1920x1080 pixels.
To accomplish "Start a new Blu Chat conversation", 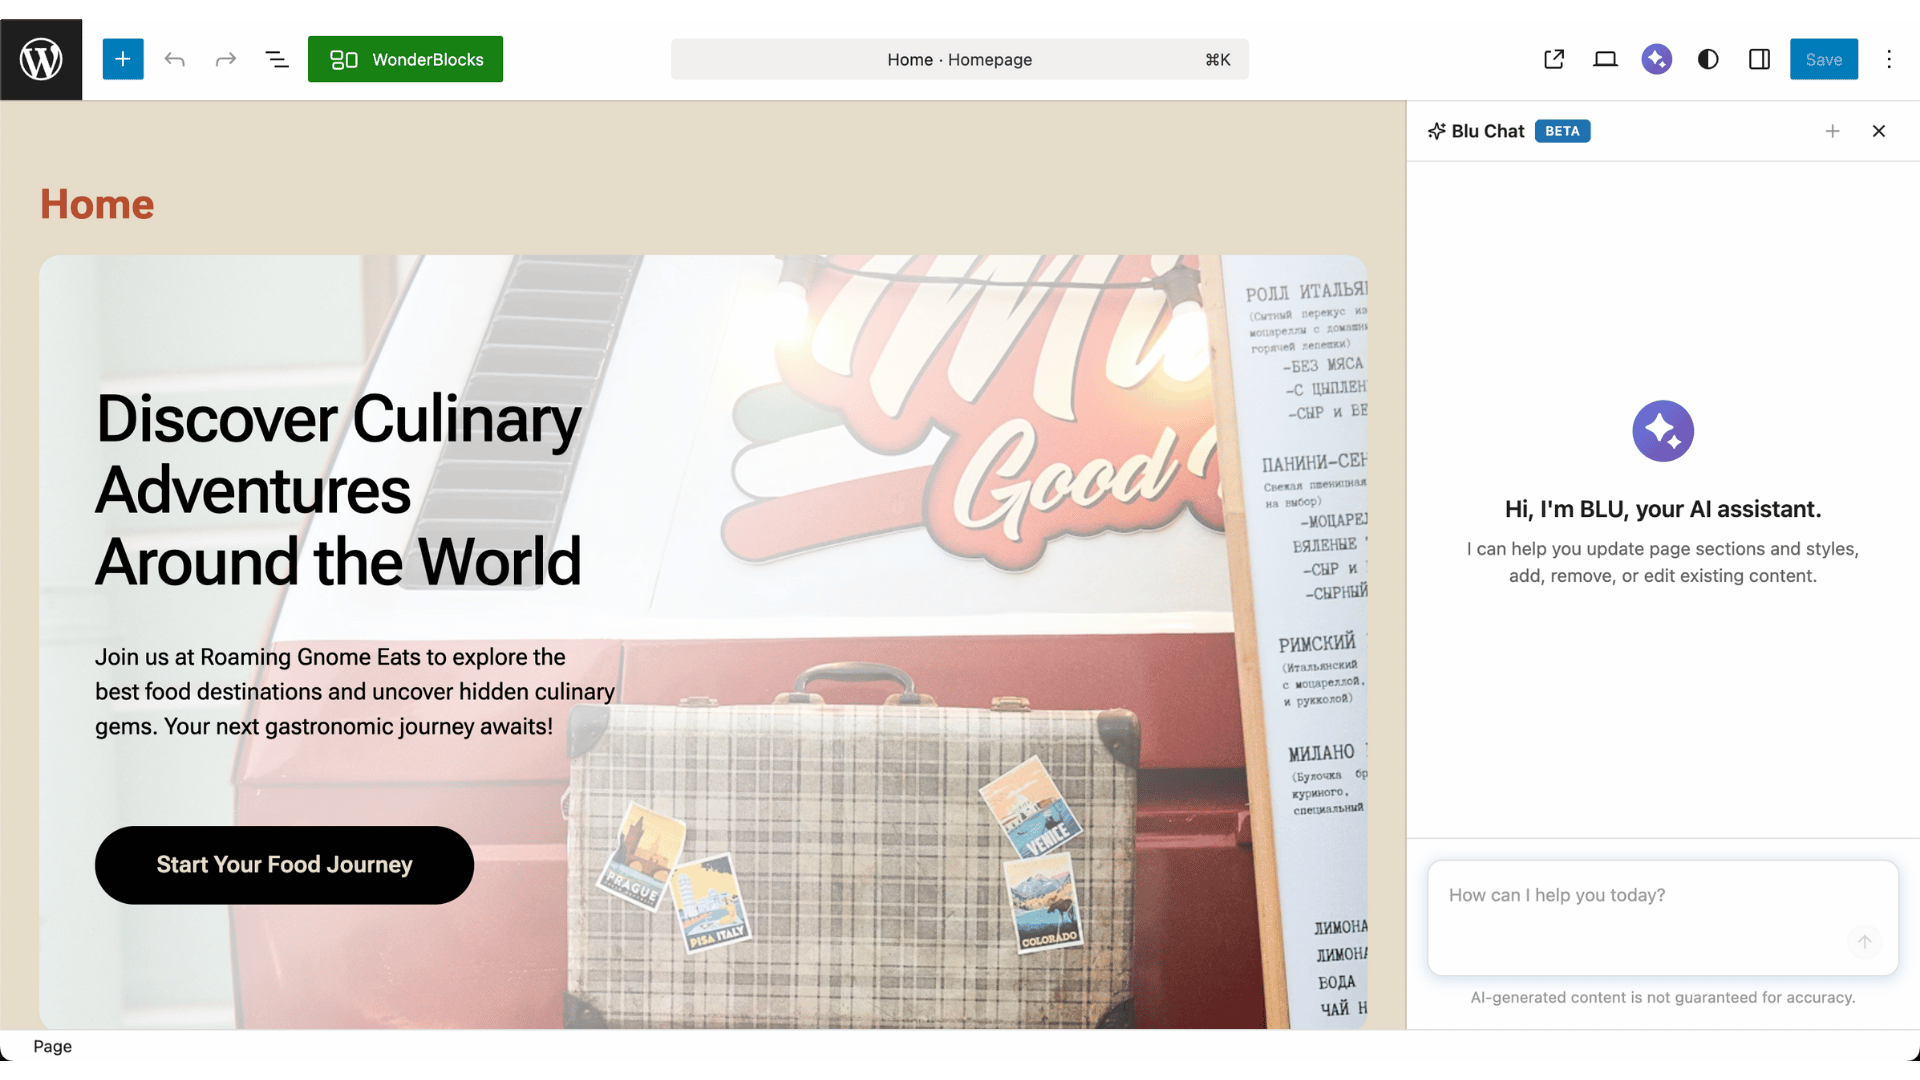I will point(1832,131).
